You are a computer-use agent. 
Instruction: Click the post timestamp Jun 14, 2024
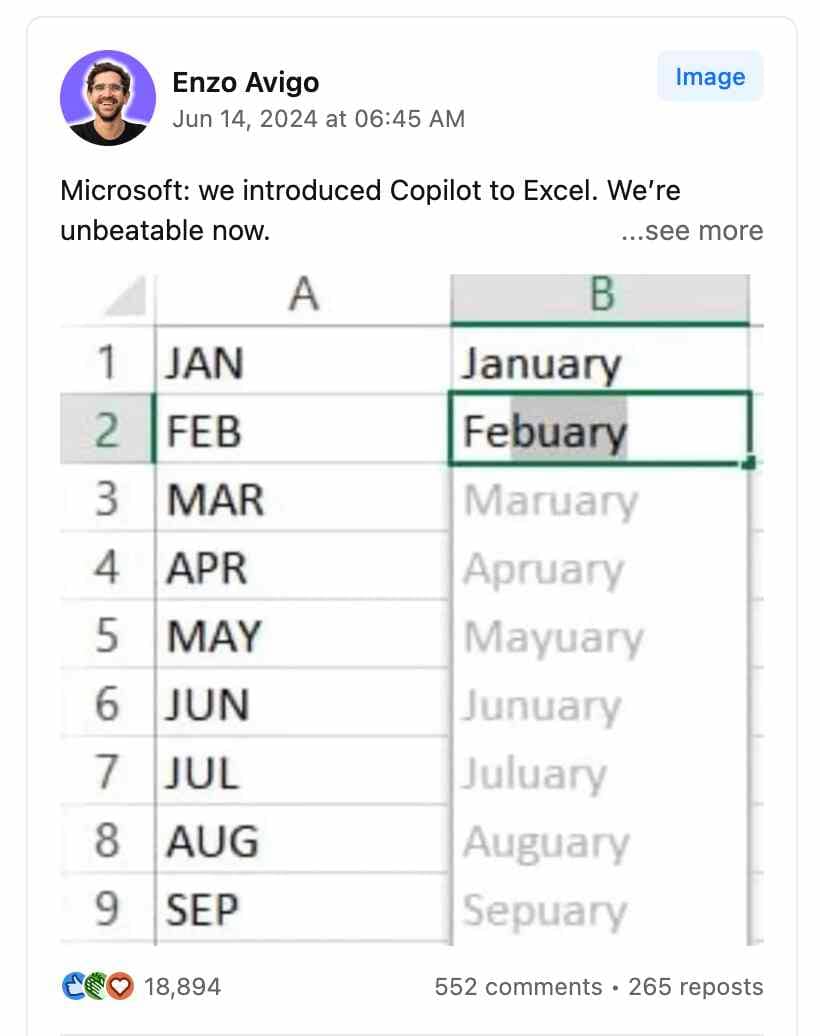318,119
